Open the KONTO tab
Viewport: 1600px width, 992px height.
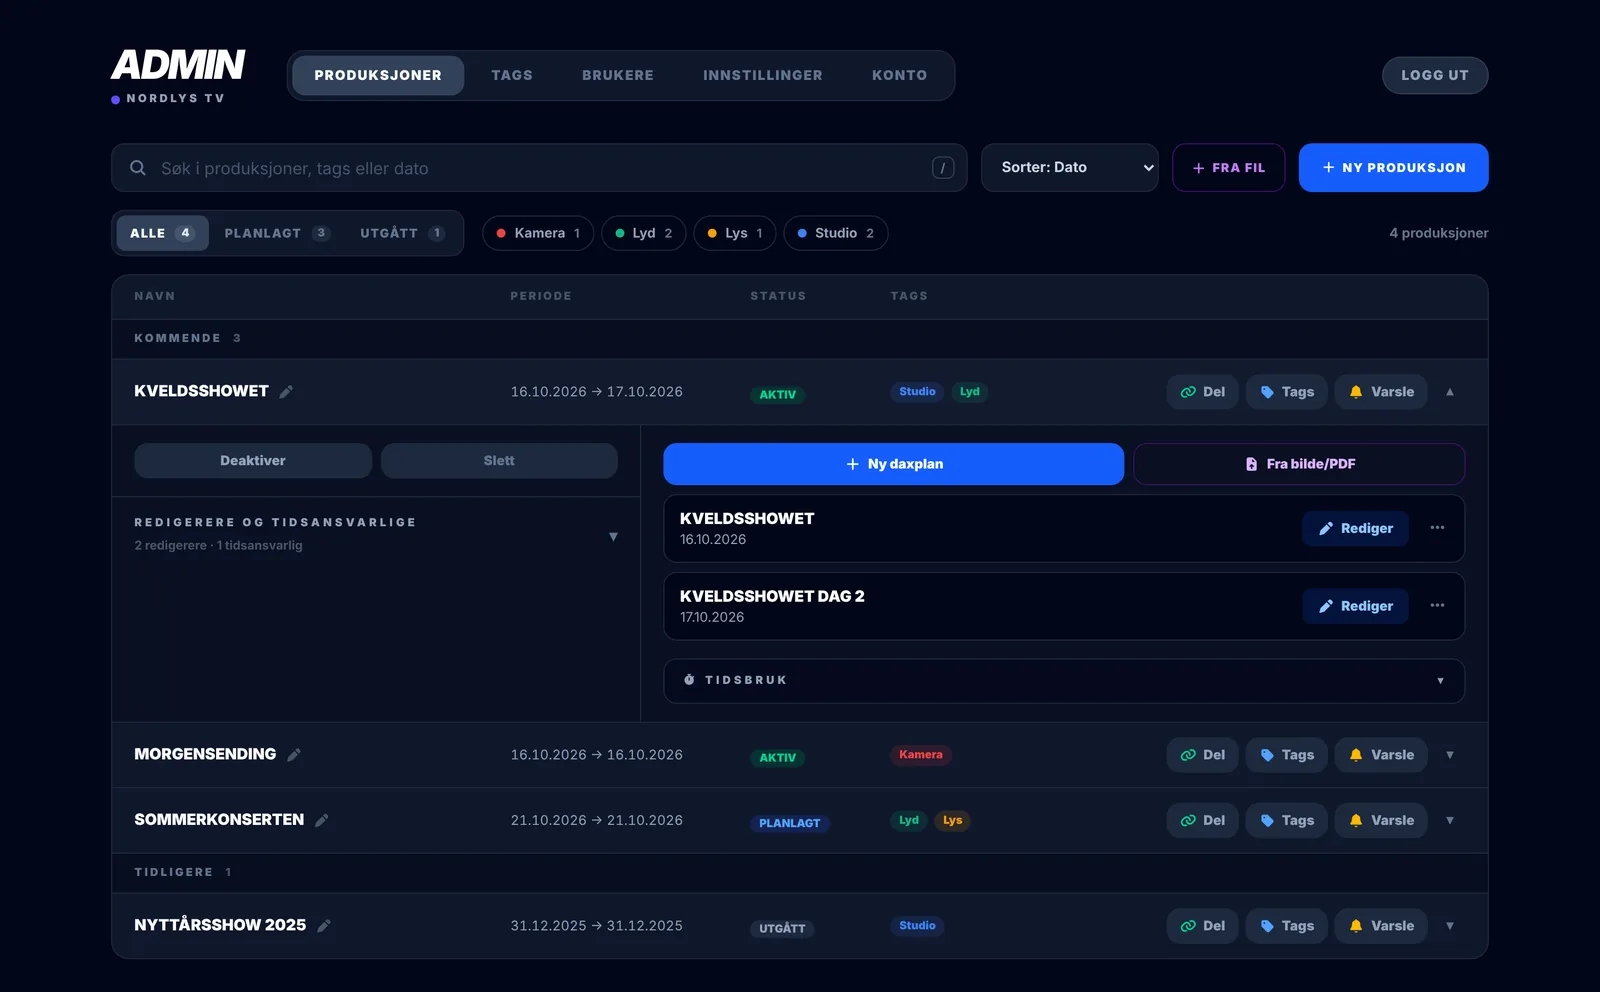coord(900,75)
